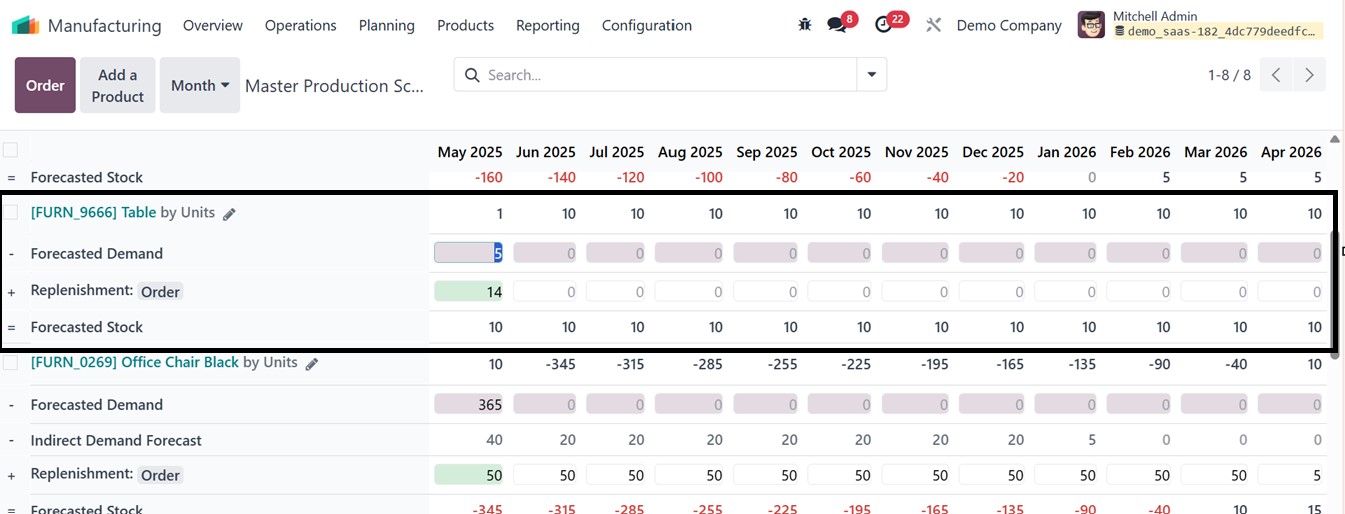Open the search options dropdown arrow
The height and width of the screenshot is (514, 1345).
pos(872,75)
